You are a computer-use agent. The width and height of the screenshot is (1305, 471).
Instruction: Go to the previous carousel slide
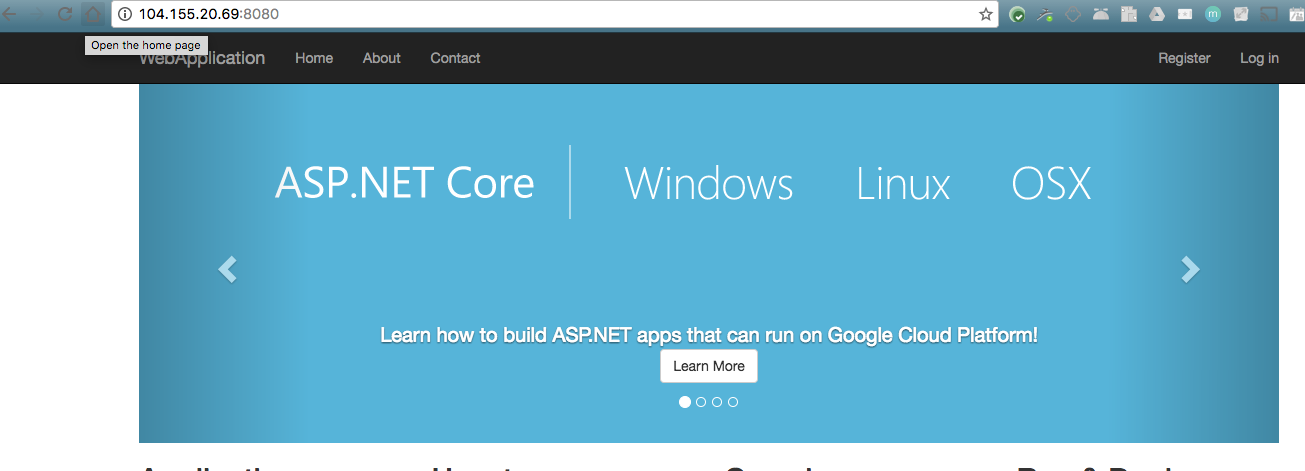tap(228, 269)
